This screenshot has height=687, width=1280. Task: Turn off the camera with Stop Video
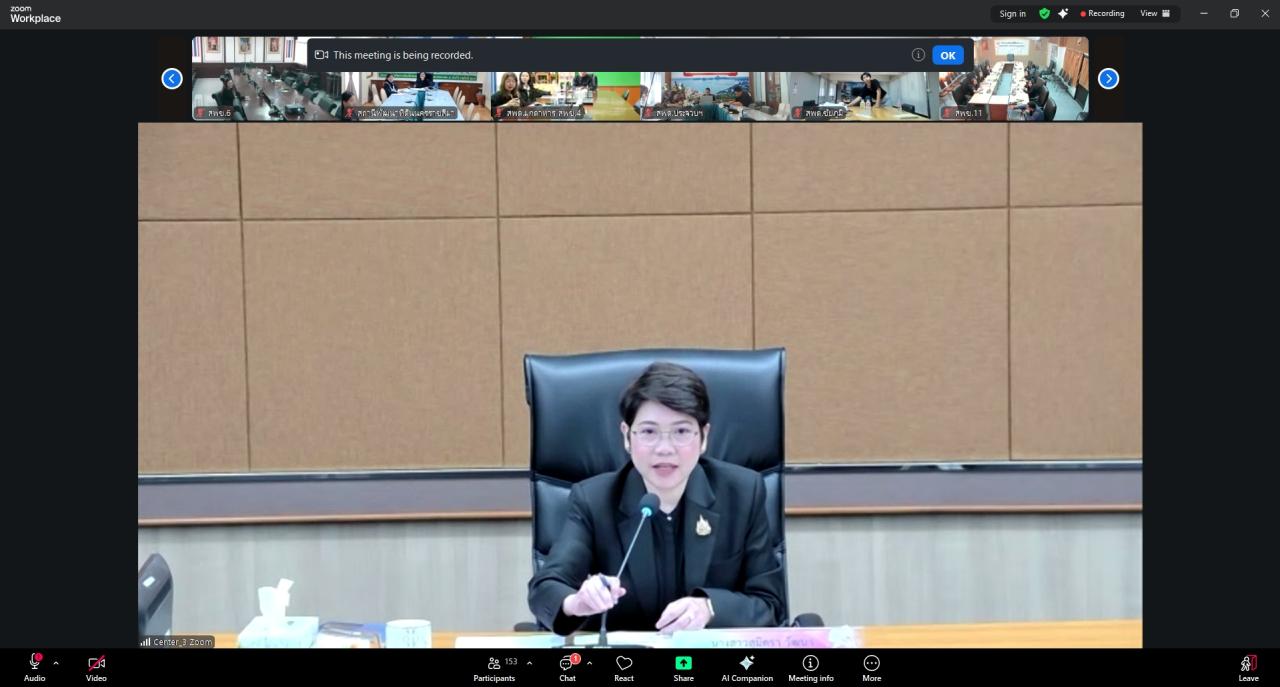click(x=96, y=663)
